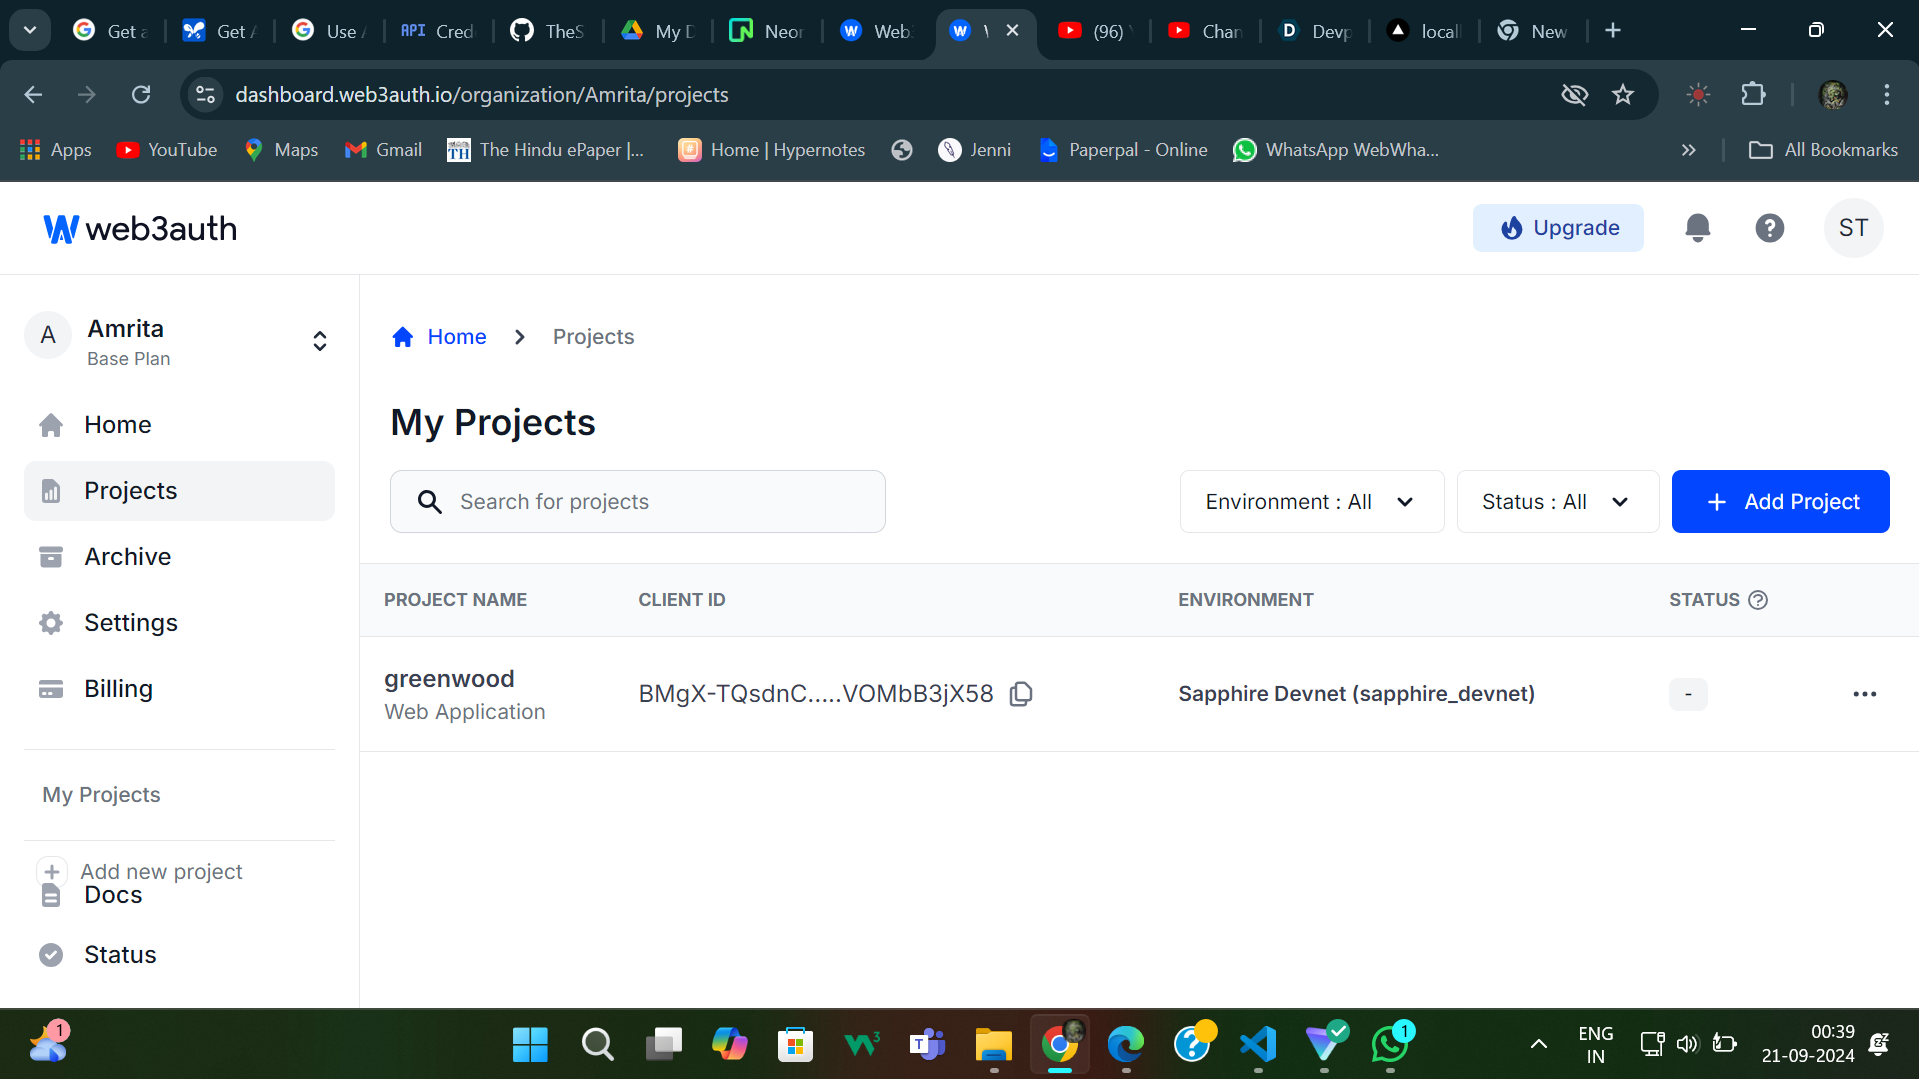Open Microsoft Edge from the taskbar

click(x=1125, y=1044)
